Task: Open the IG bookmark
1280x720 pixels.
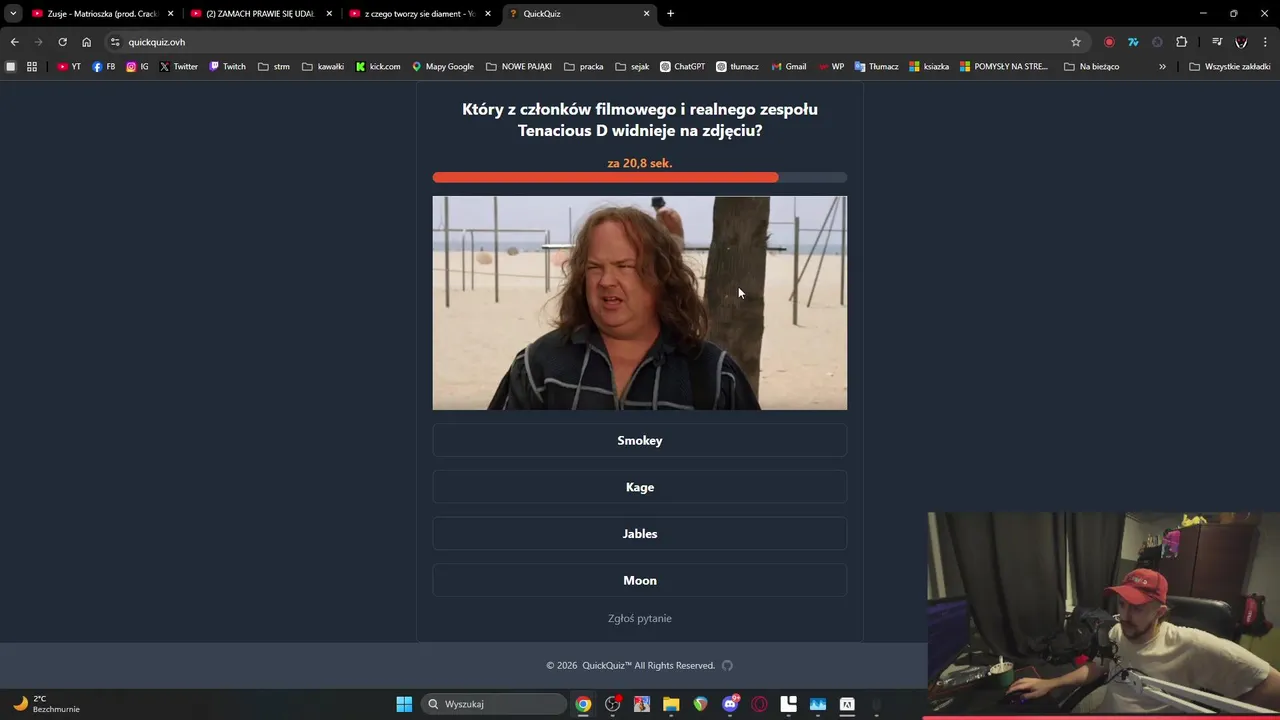Action: 137,67
